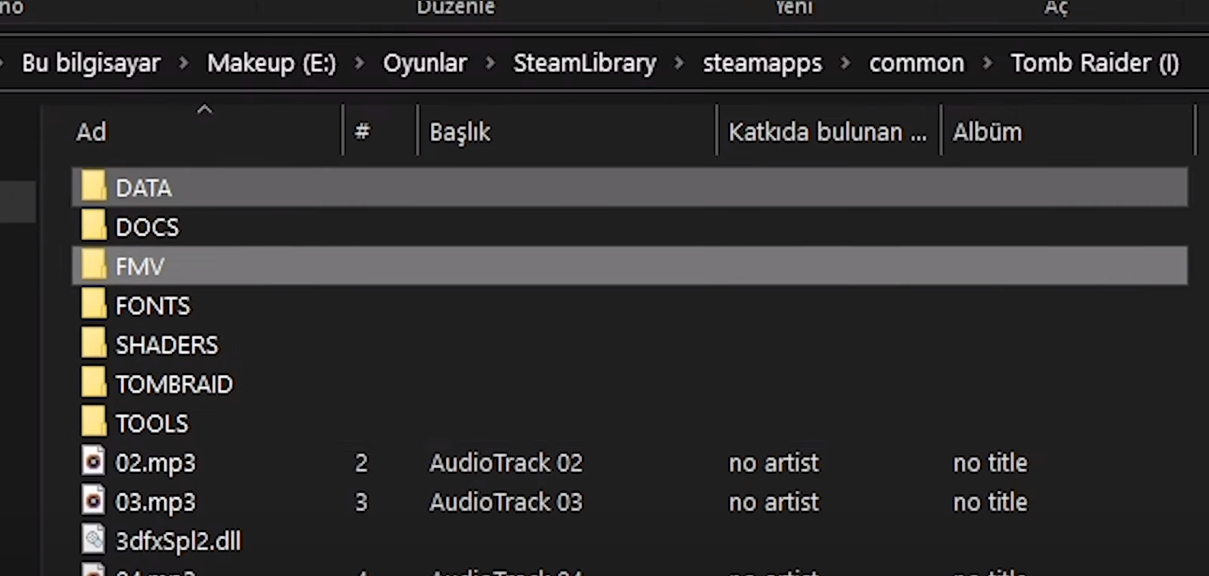The width and height of the screenshot is (1209, 576).
Task: Expand chevron after steamapps breadcrumb
Action: click(846, 63)
